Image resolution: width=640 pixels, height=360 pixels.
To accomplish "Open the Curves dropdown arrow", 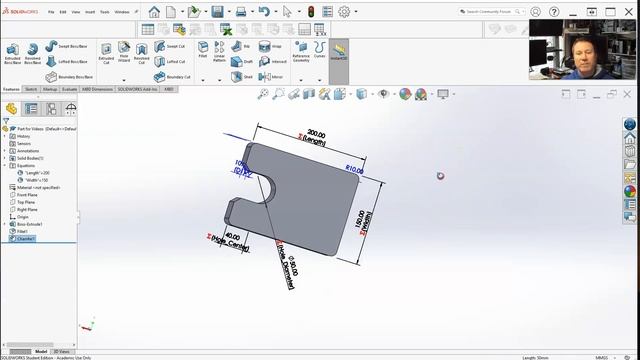I will pos(320,80).
